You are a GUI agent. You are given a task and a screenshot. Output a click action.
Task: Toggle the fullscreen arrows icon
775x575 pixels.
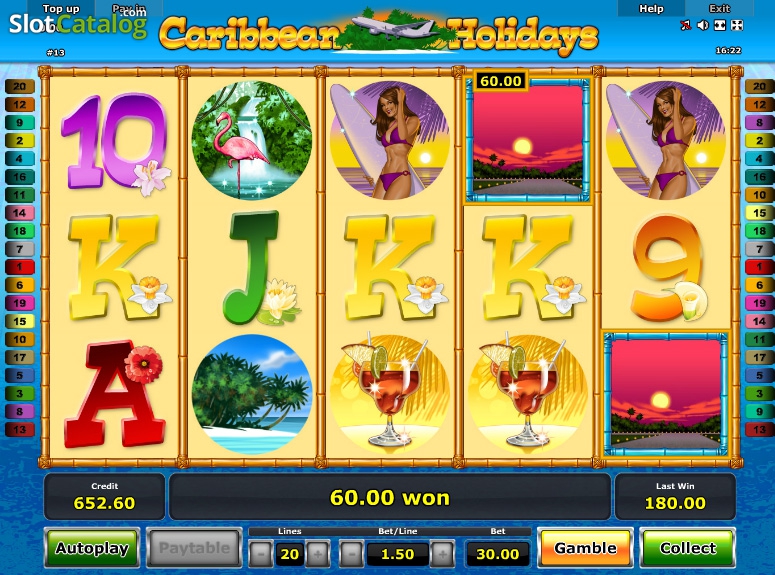[737, 25]
